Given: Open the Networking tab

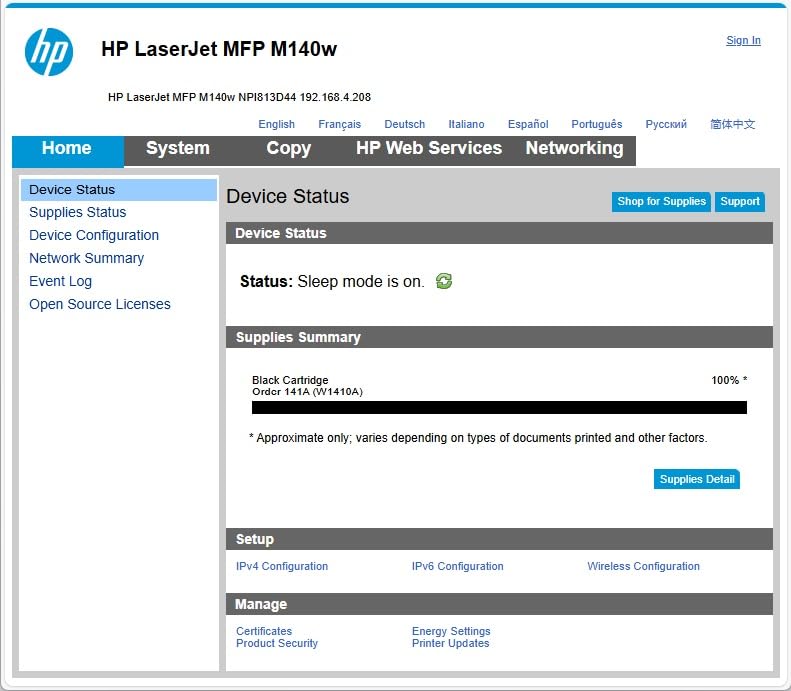Looking at the screenshot, I should pos(575,148).
